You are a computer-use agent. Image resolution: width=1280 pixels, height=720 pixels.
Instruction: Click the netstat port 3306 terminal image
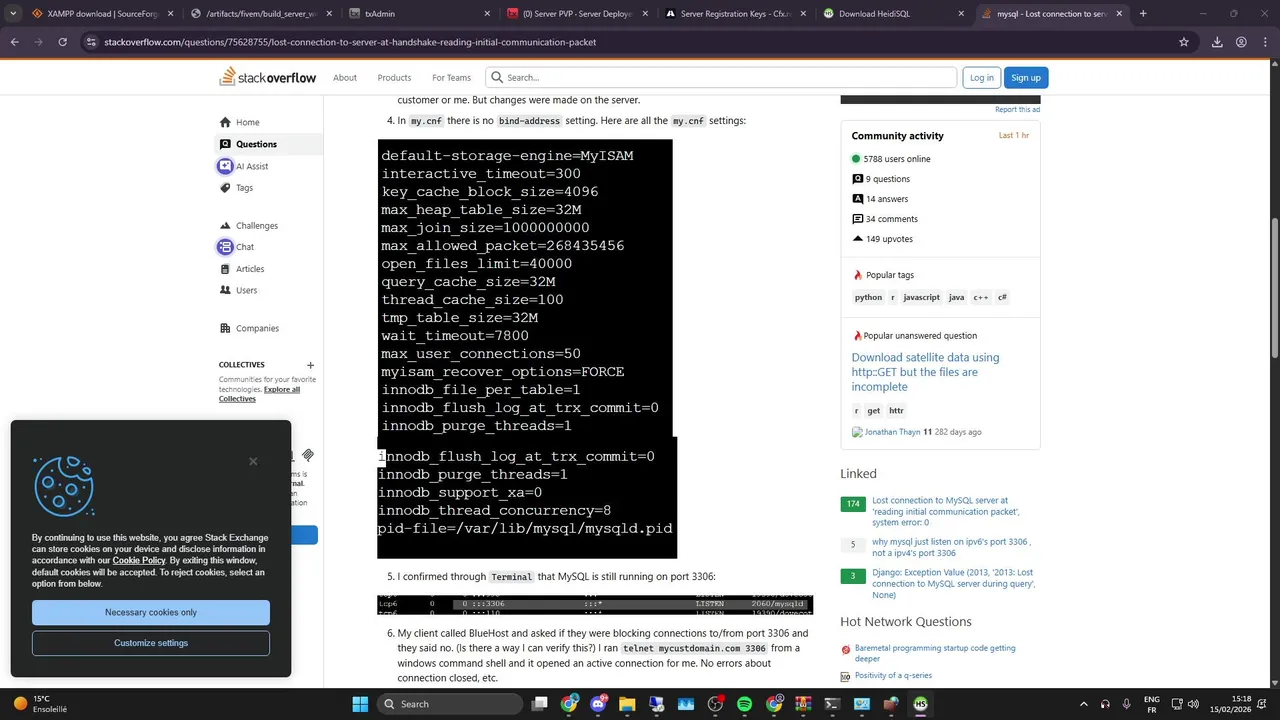[x=595, y=604]
